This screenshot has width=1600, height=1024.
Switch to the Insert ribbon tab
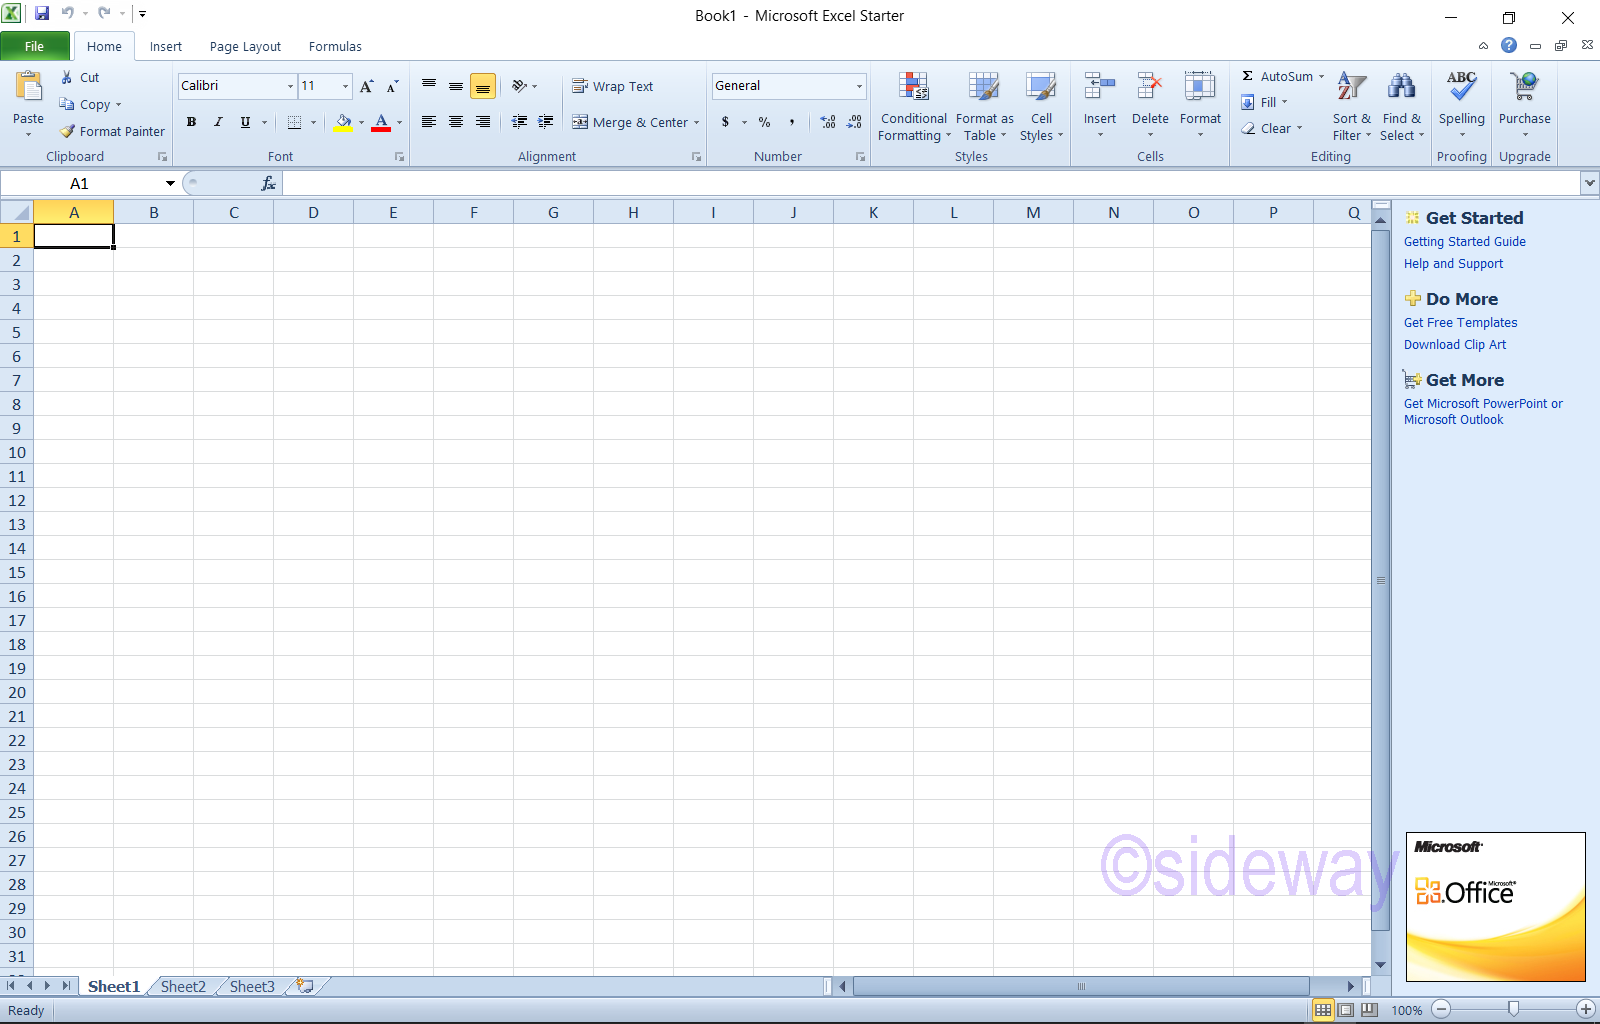click(166, 46)
